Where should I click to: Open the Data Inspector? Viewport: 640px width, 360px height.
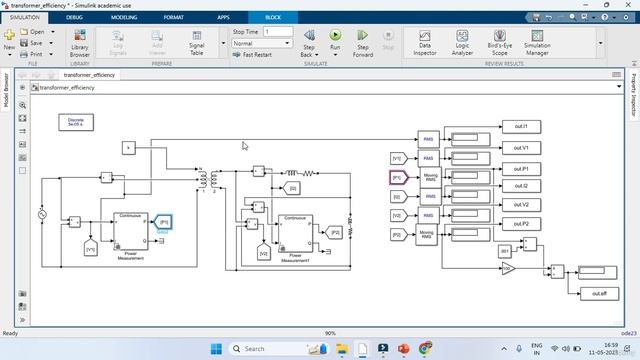coord(424,43)
